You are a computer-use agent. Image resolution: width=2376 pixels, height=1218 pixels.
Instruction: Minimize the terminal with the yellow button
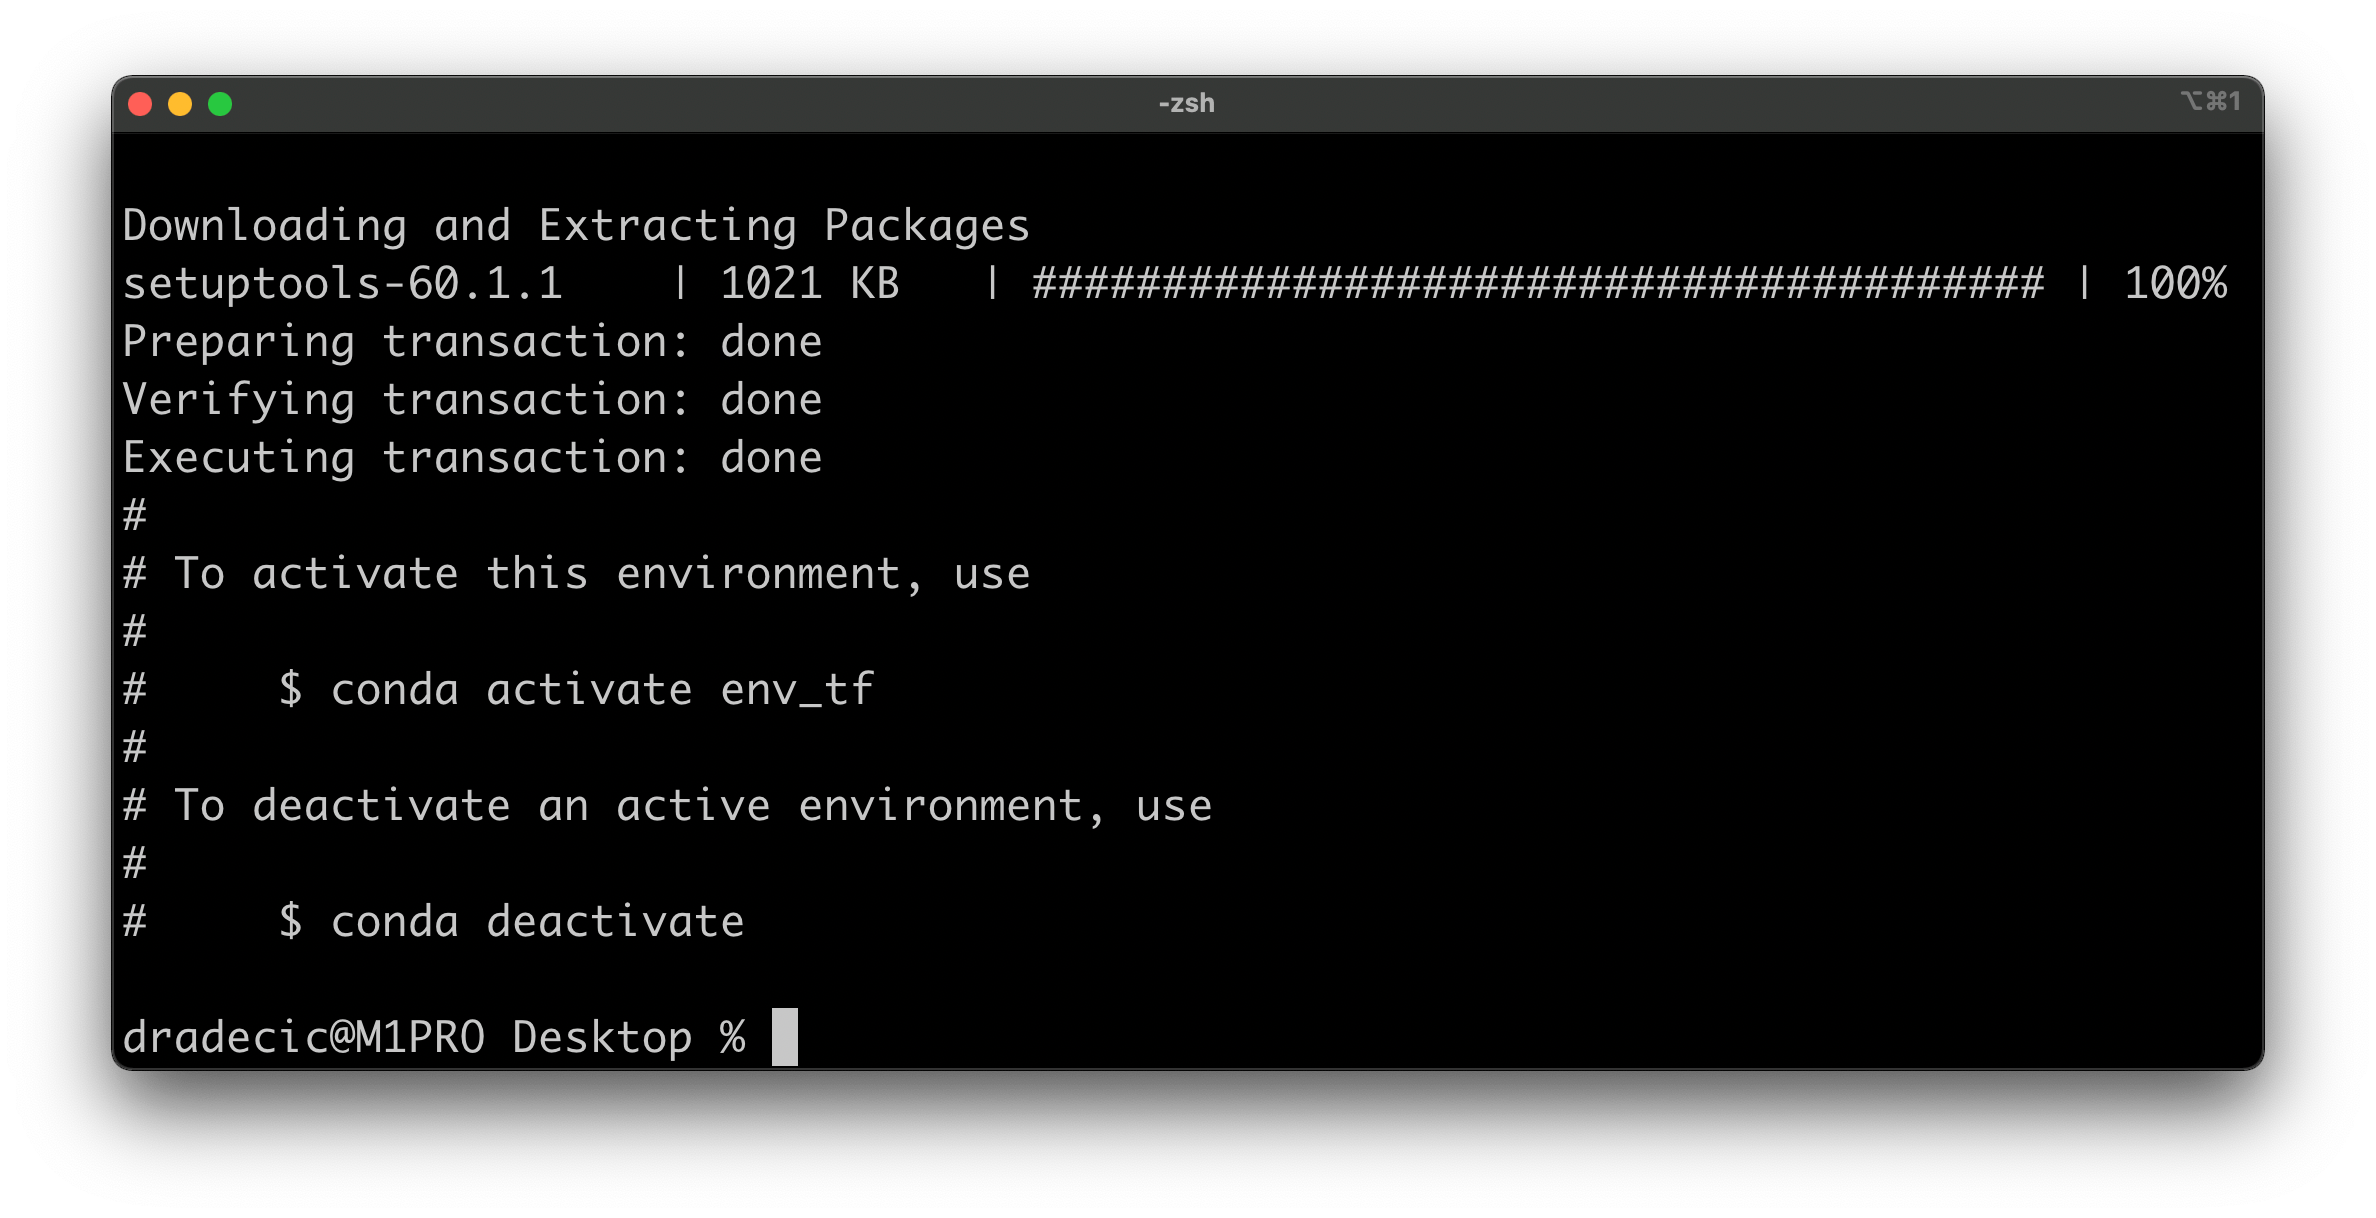(x=180, y=104)
